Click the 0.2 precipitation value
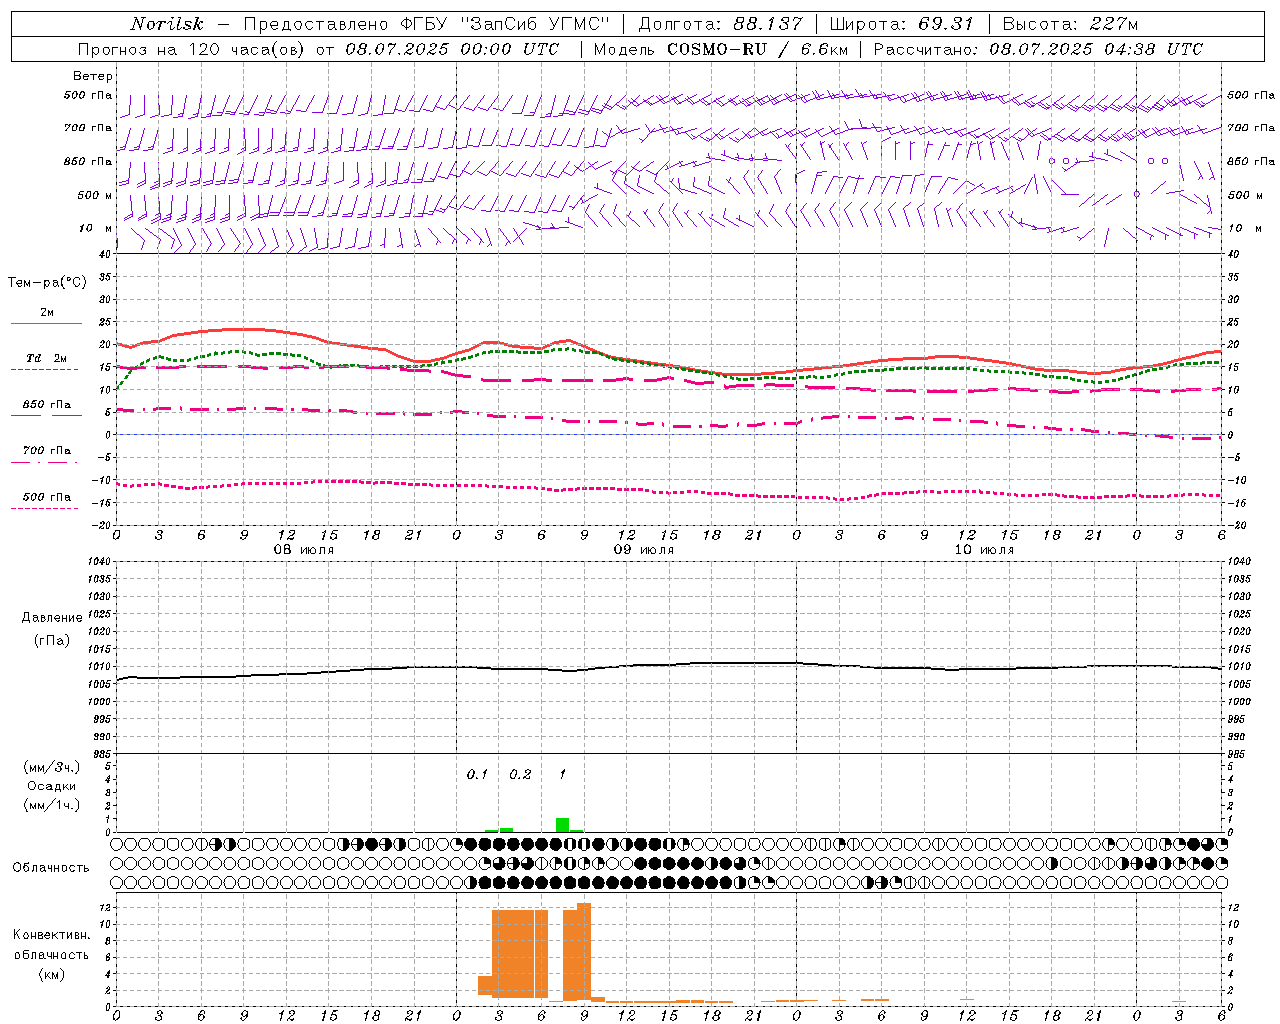1280x1024 pixels. pyautogui.click(x=520, y=775)
